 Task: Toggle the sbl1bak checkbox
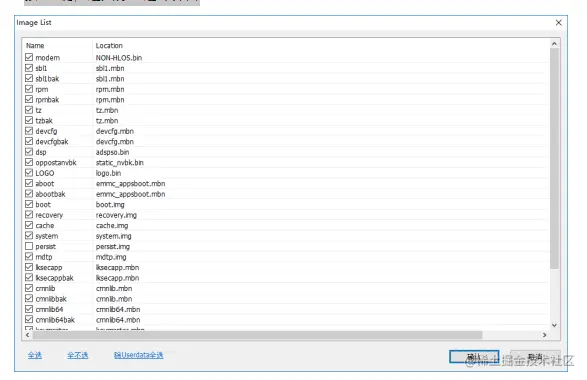[29, 78]
